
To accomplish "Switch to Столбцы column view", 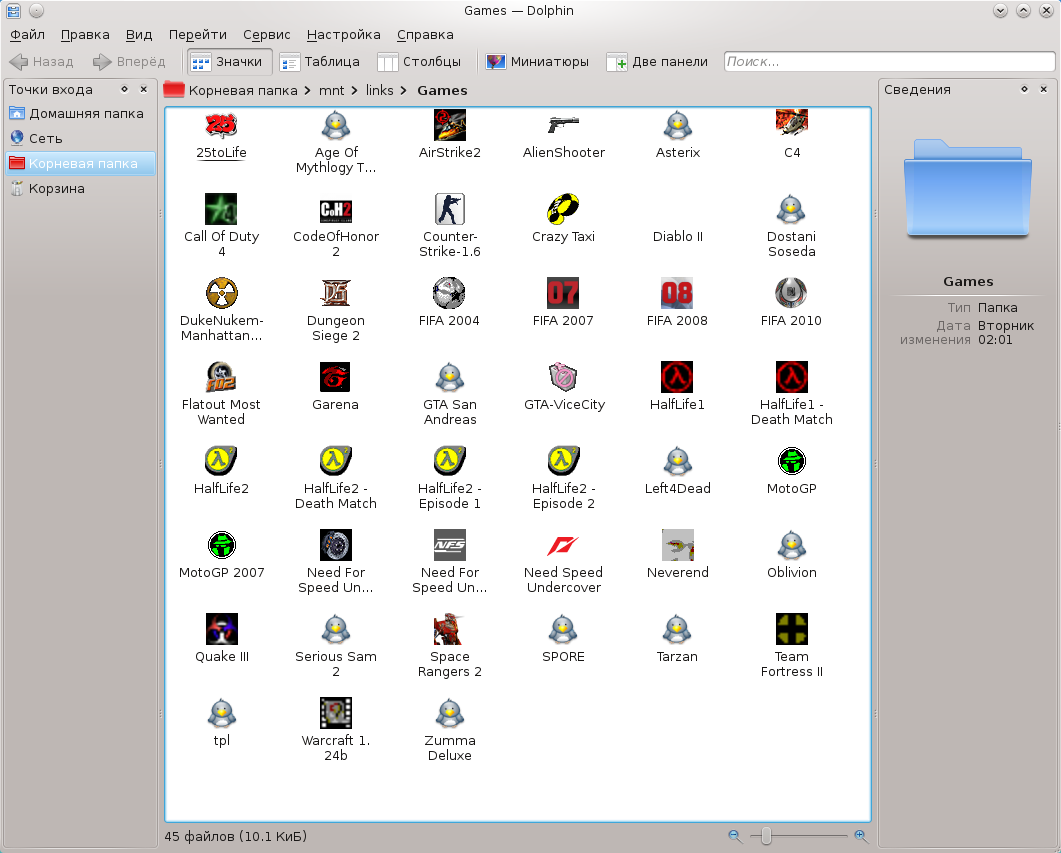I will click(420, 62).
